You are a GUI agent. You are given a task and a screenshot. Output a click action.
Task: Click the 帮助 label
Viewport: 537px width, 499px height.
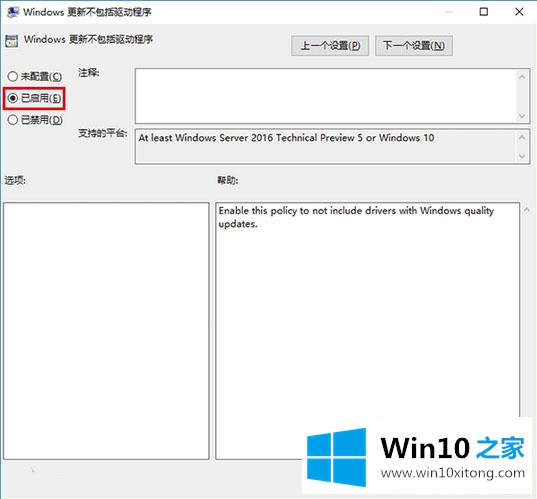click(228, 180)
